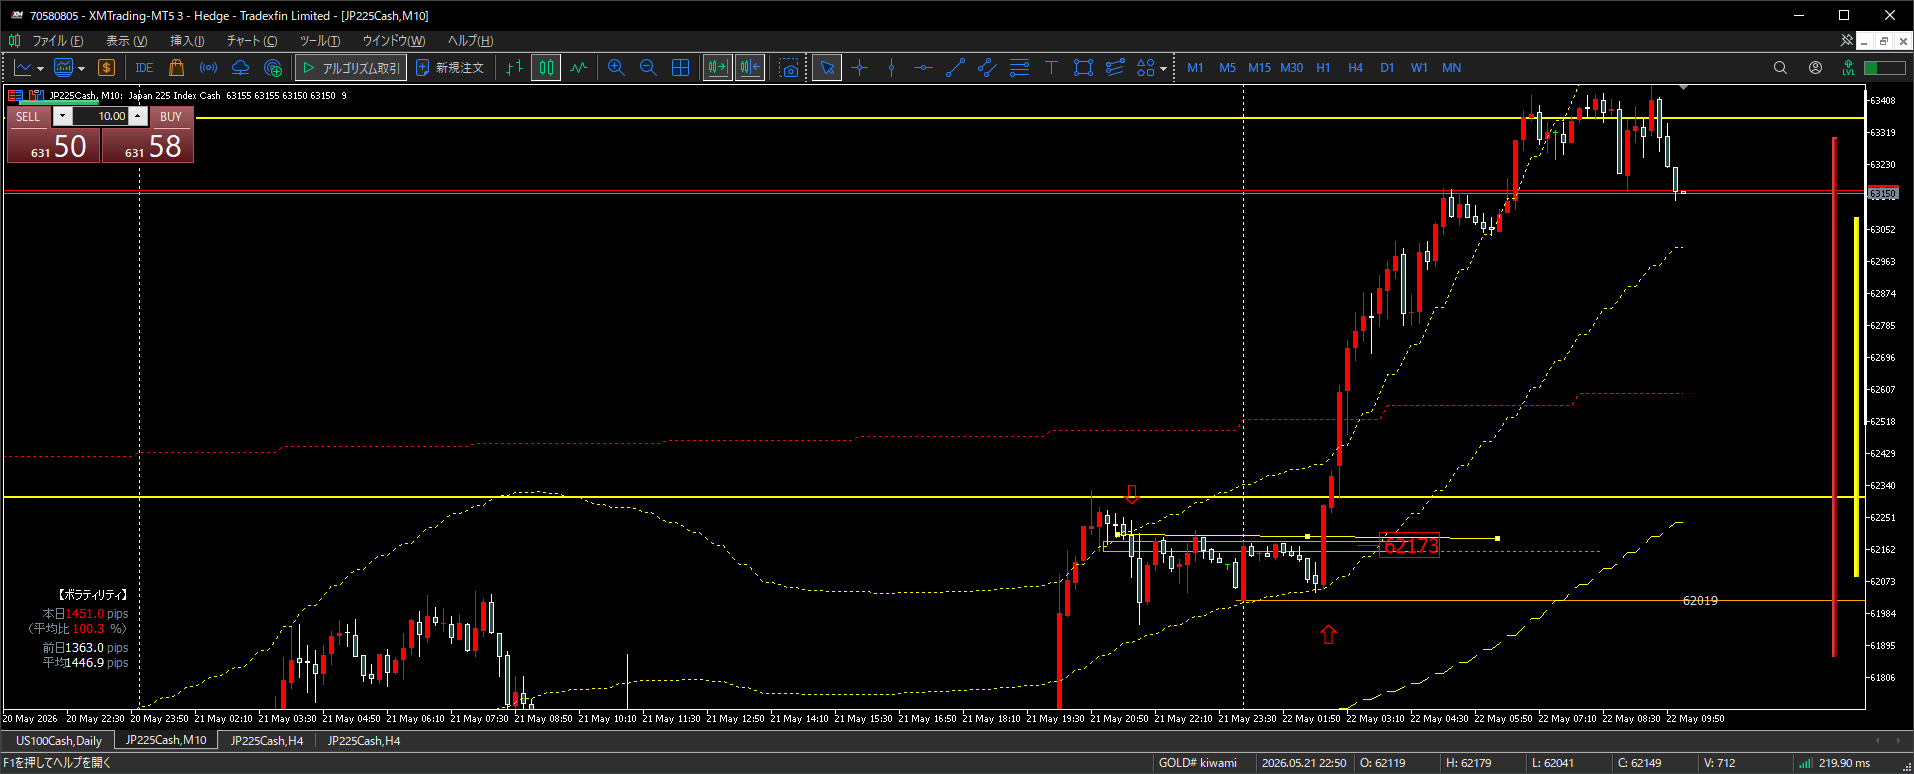
Task: Switch to the M30 timeframe
Action: tap(1291, 68)
